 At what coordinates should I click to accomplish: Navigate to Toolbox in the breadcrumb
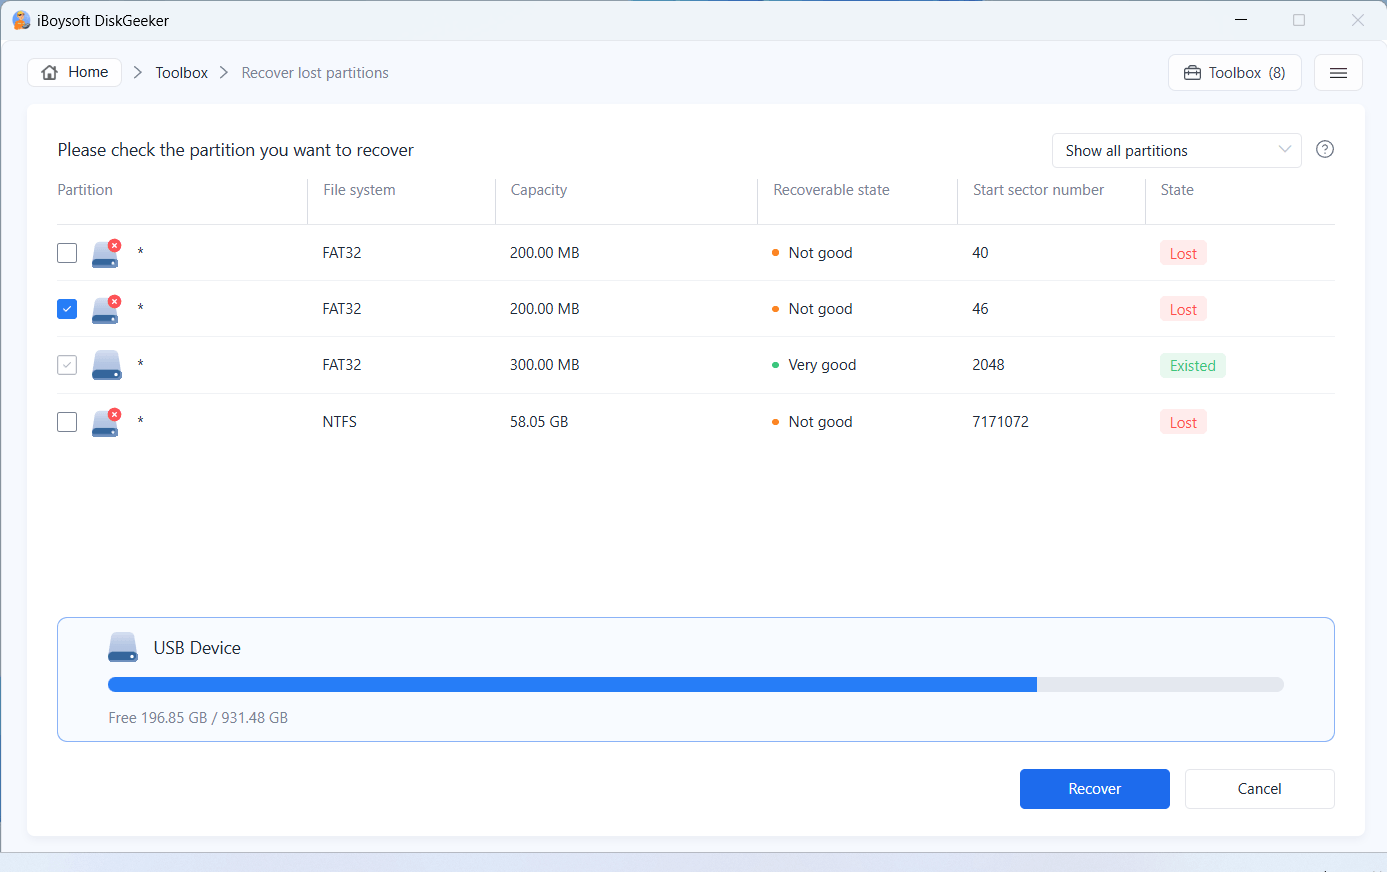click(x=181, y=73)
